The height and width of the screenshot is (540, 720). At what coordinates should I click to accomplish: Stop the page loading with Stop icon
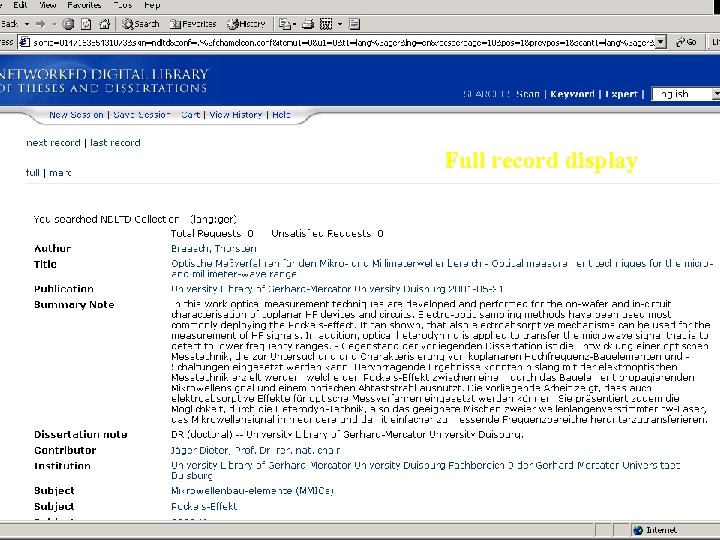[x=68, y=24]
